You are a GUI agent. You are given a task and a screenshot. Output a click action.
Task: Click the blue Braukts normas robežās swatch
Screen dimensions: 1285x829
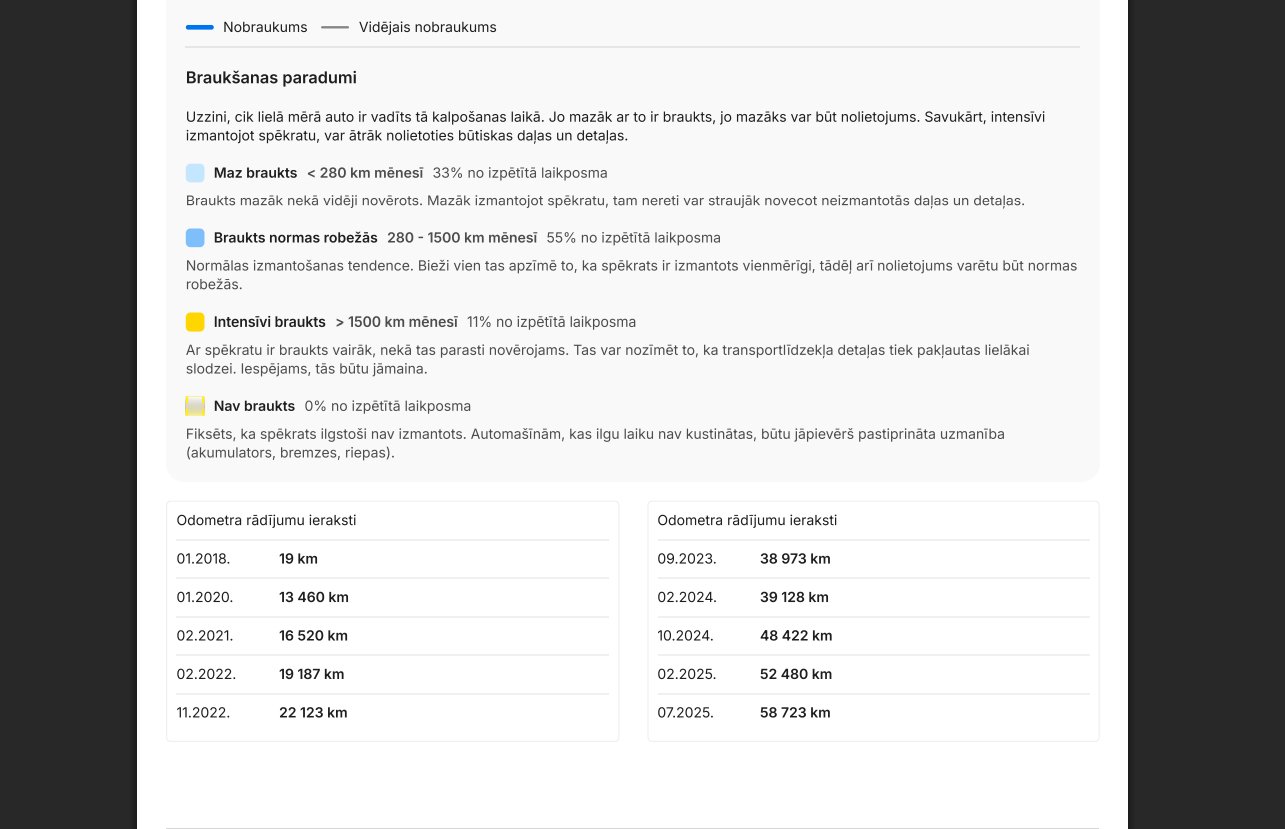click(195, 238)
